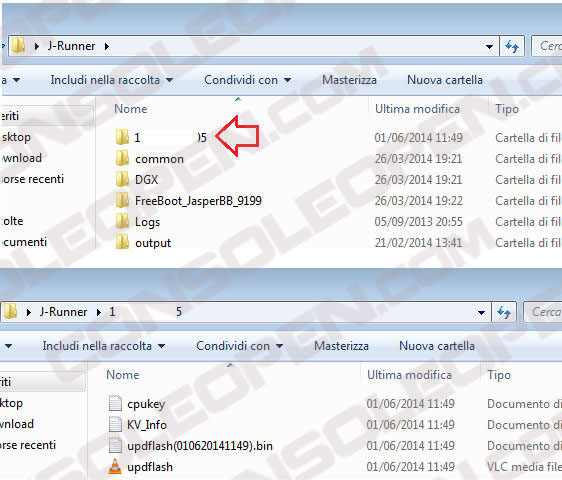
Task: Select the Logs folder icon
Action: (122, 222)
